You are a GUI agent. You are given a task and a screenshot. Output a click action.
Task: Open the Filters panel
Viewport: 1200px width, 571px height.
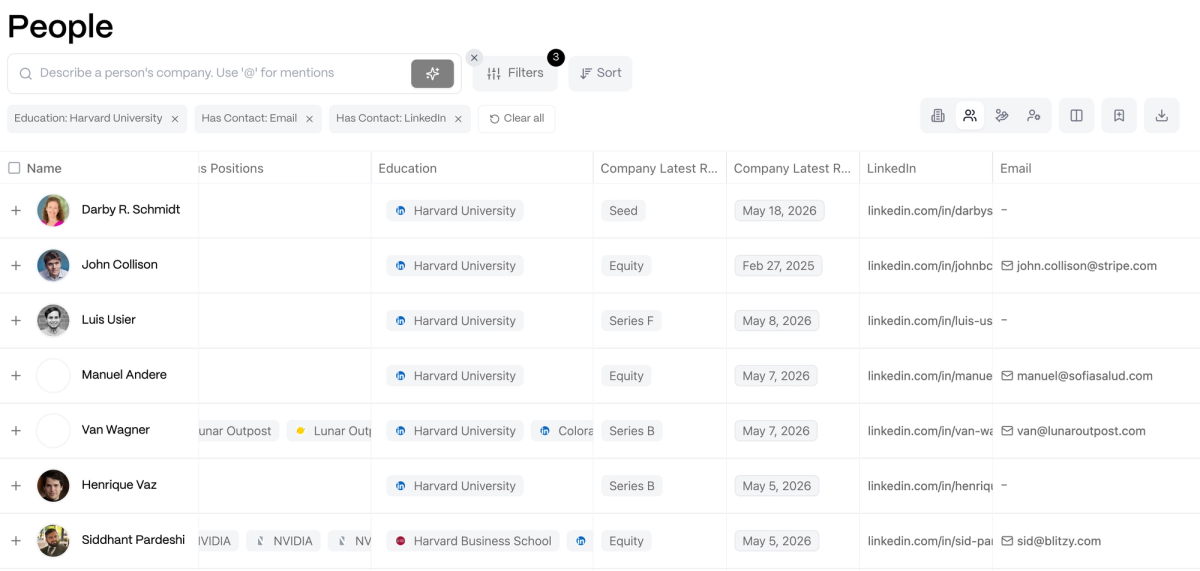pos(515,73)
